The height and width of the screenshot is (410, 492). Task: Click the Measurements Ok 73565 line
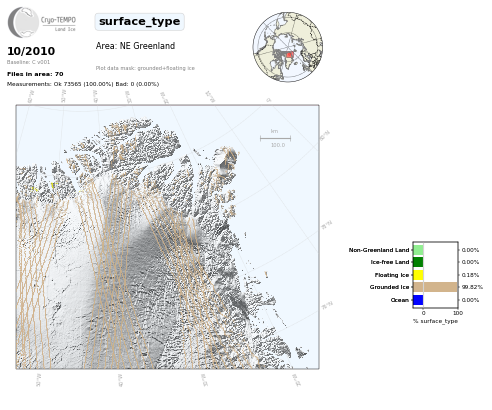pyautogui.click(x=83, y=84)
